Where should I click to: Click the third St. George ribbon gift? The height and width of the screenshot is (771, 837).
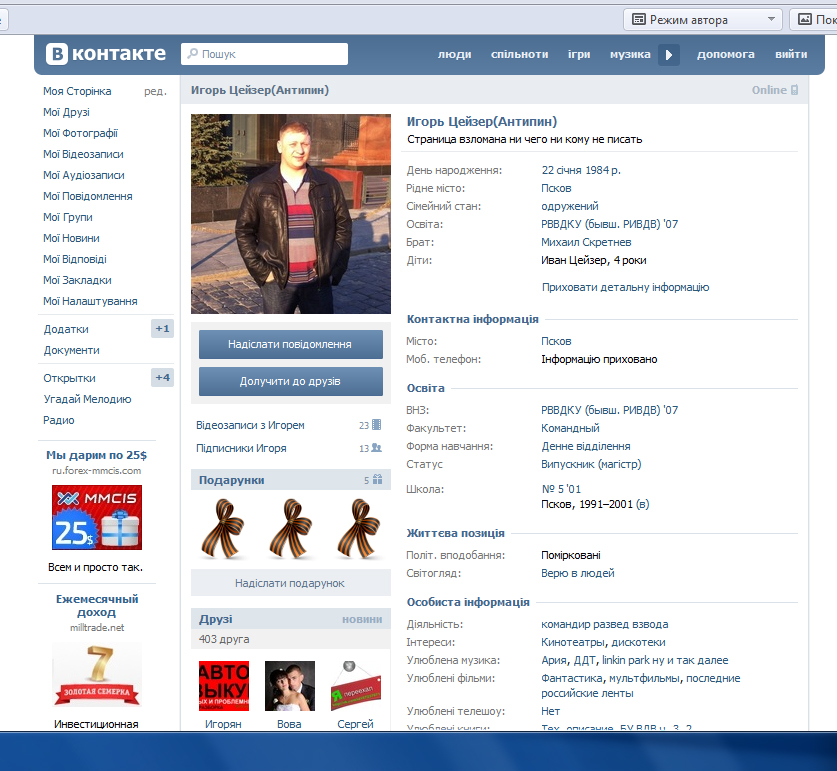pos(359,529)
